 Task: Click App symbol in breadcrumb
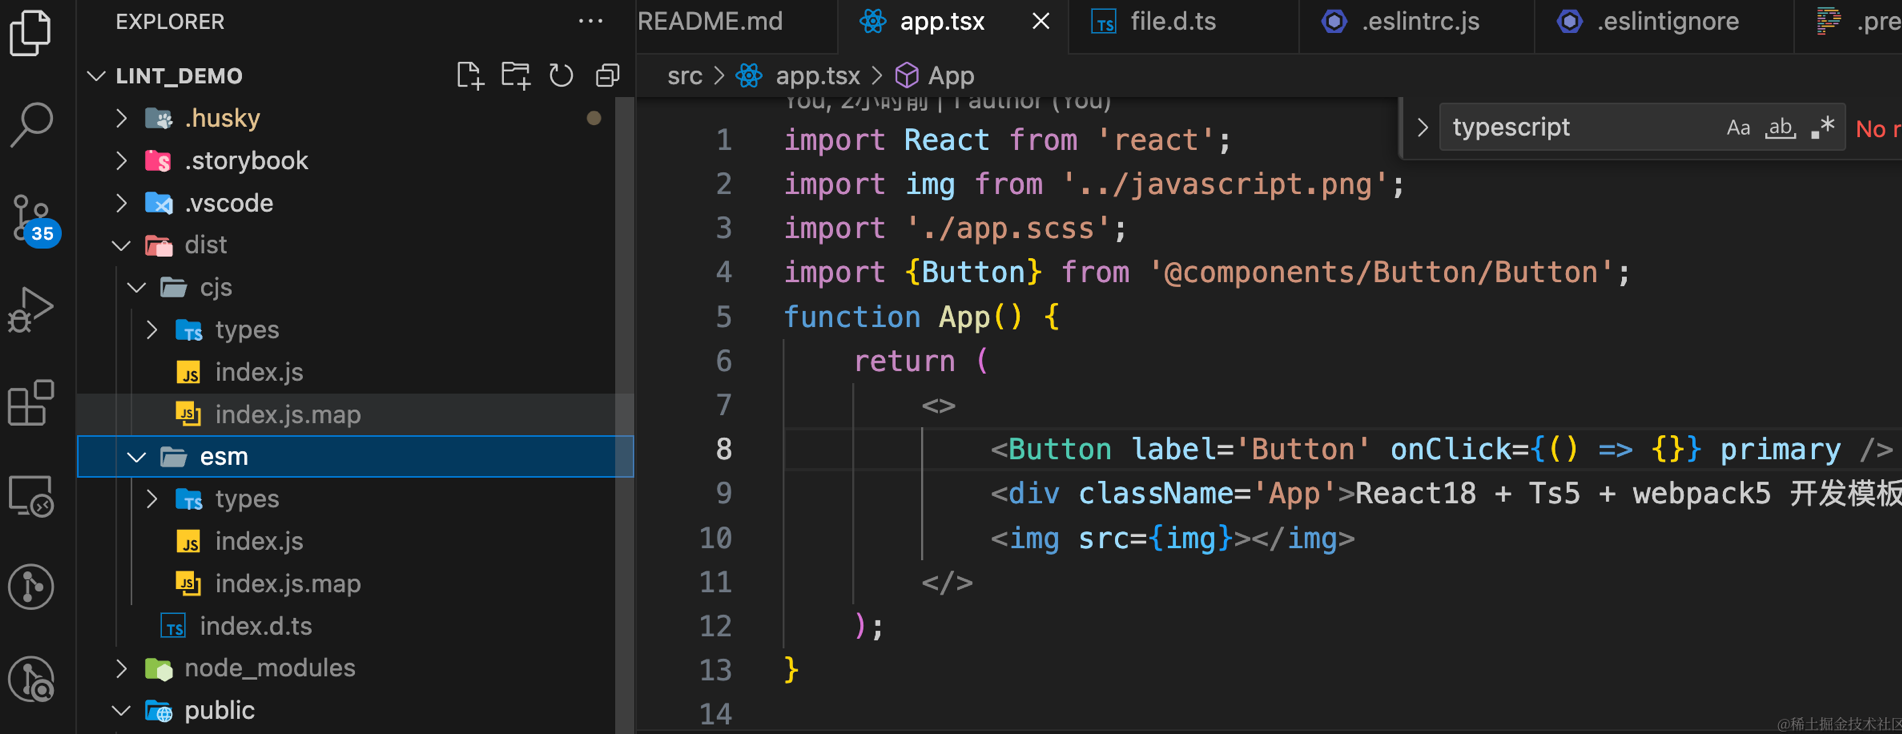point(950,76)
